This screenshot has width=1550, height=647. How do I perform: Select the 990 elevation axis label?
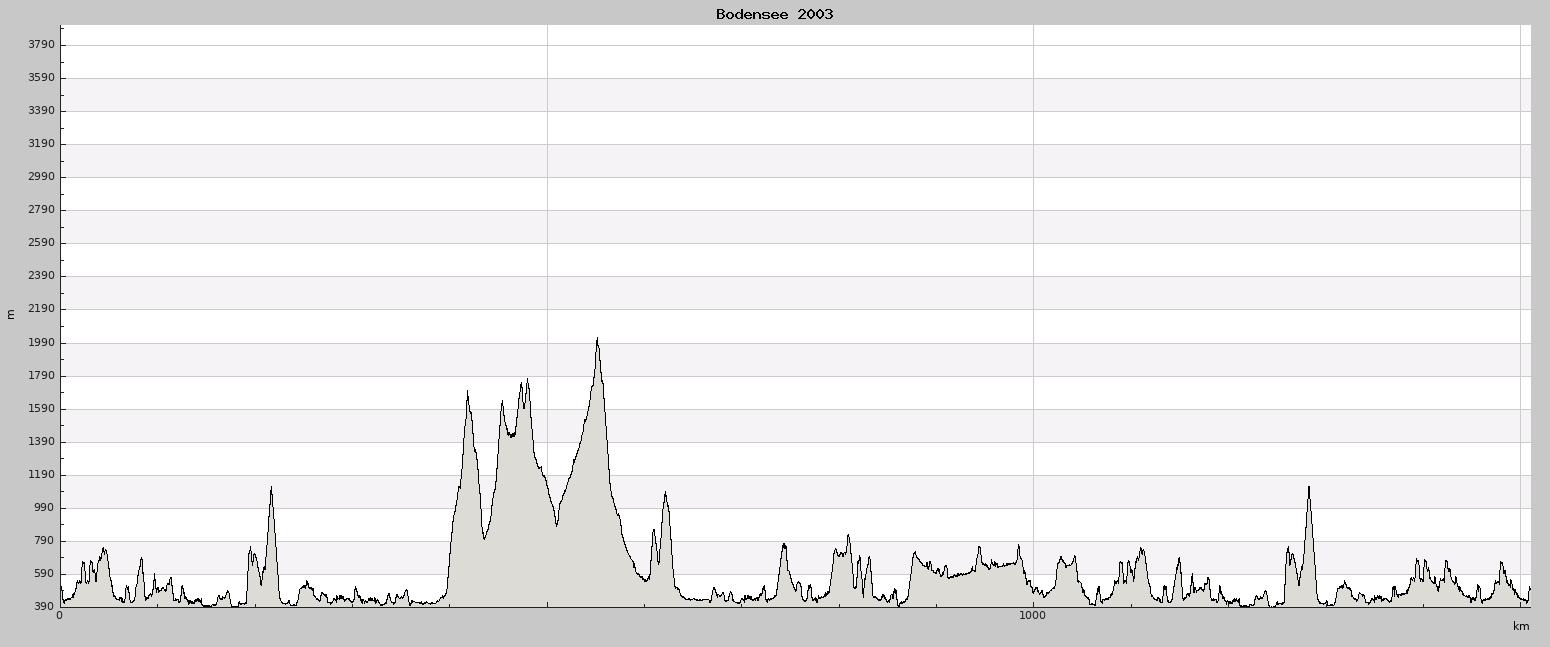click(44, 508)
